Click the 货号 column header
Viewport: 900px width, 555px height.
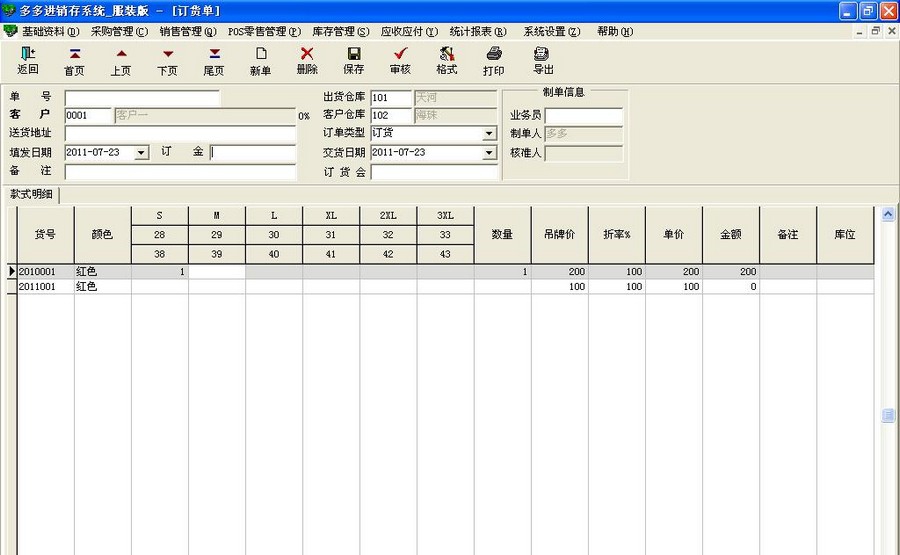45,235
